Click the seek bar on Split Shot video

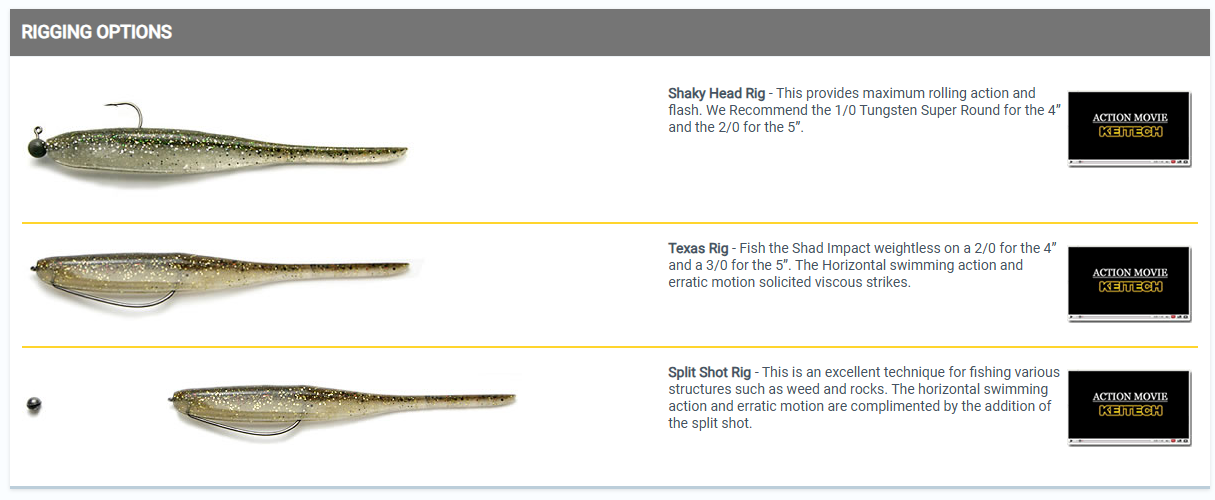click(x=1112, y=439)
